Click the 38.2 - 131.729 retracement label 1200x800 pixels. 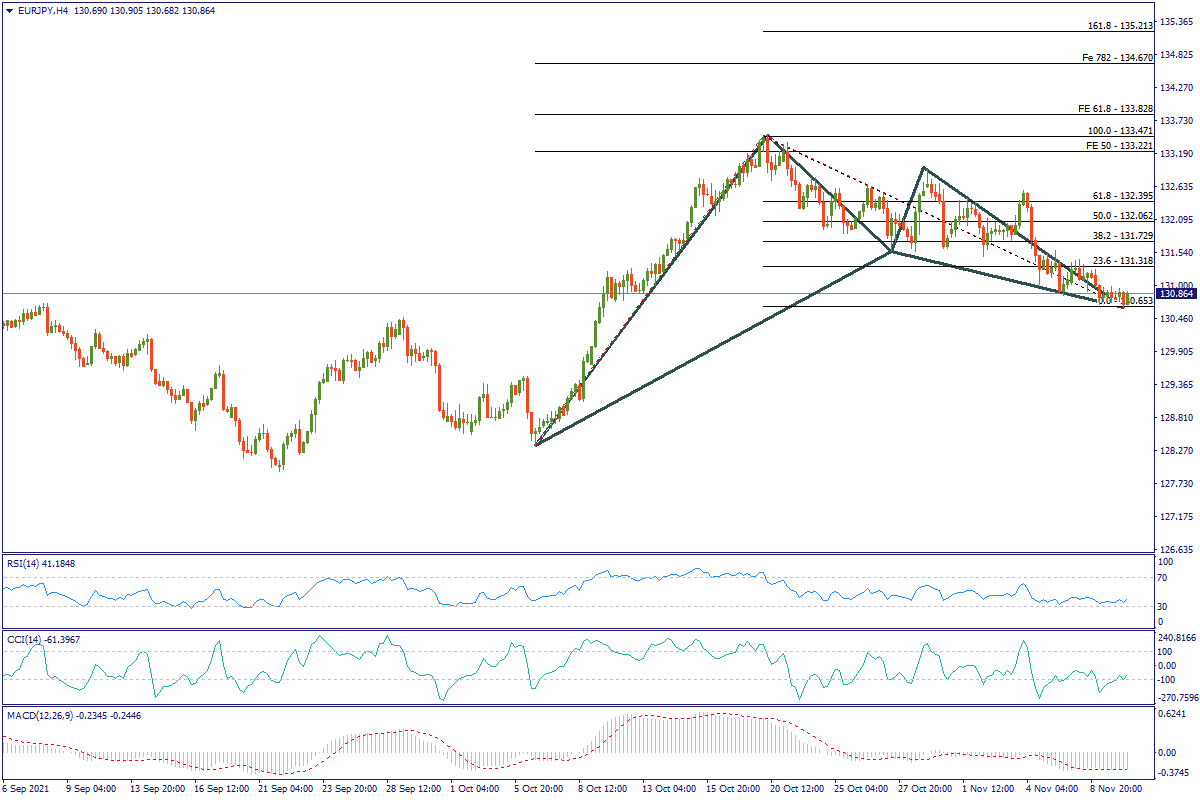(1122, 234)
